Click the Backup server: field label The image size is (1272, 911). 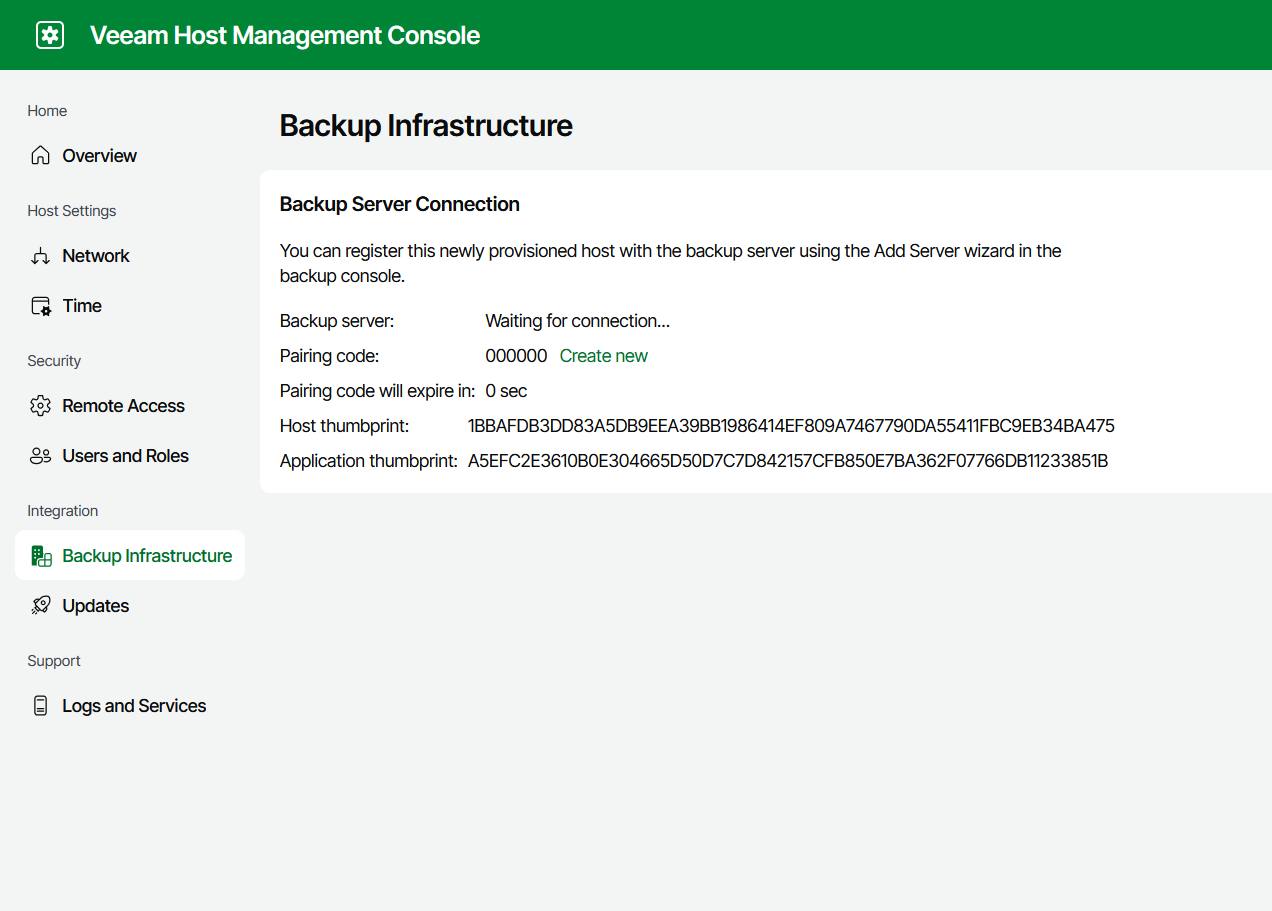pyautogui.click(x=337, y=321)
